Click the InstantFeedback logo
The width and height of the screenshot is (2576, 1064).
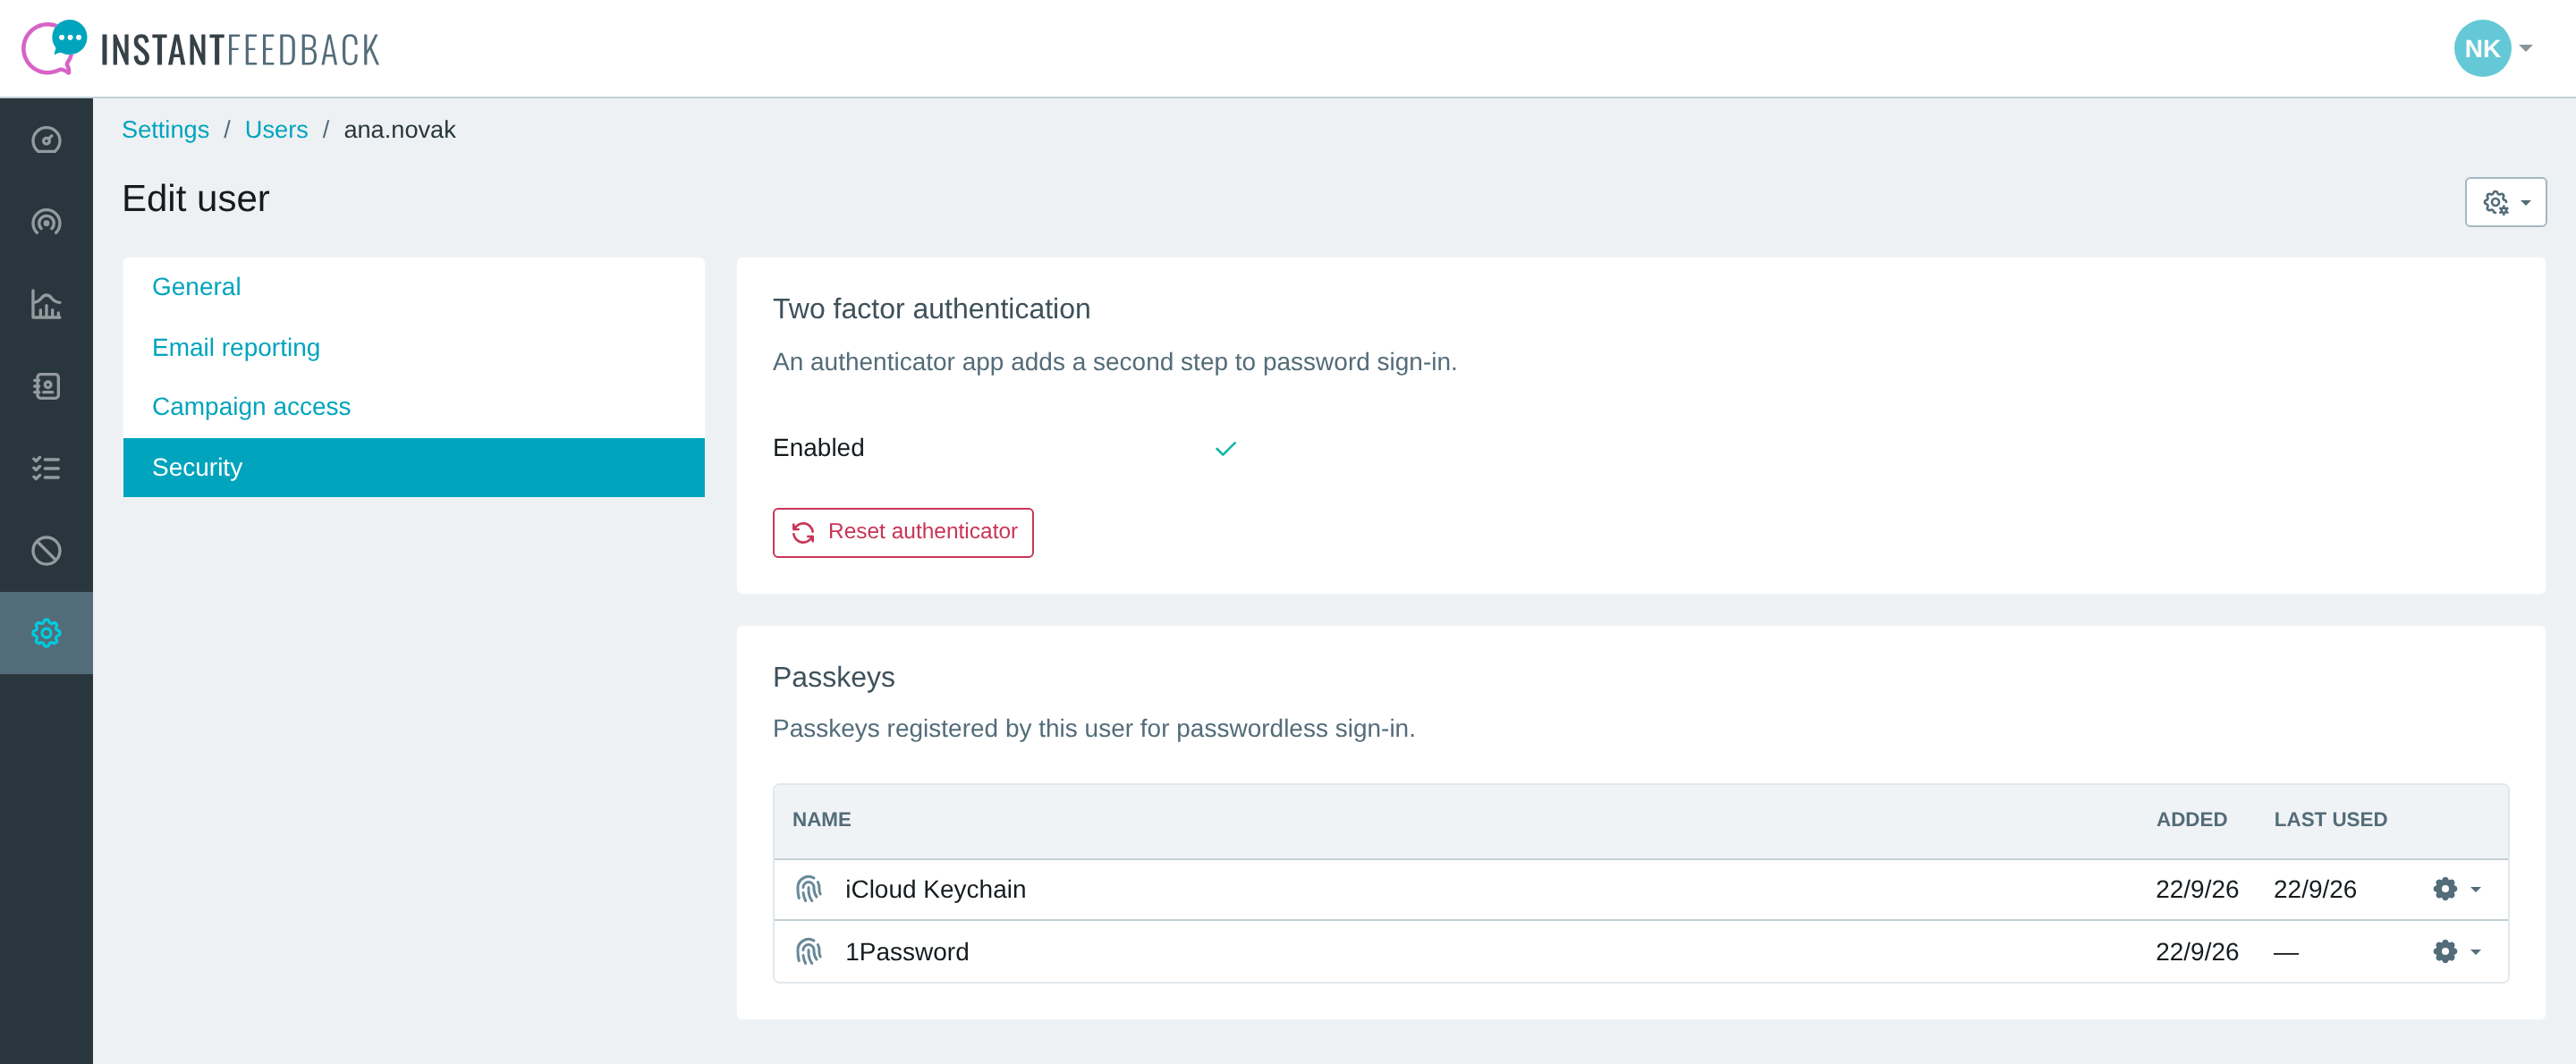(x=200, y=48)
